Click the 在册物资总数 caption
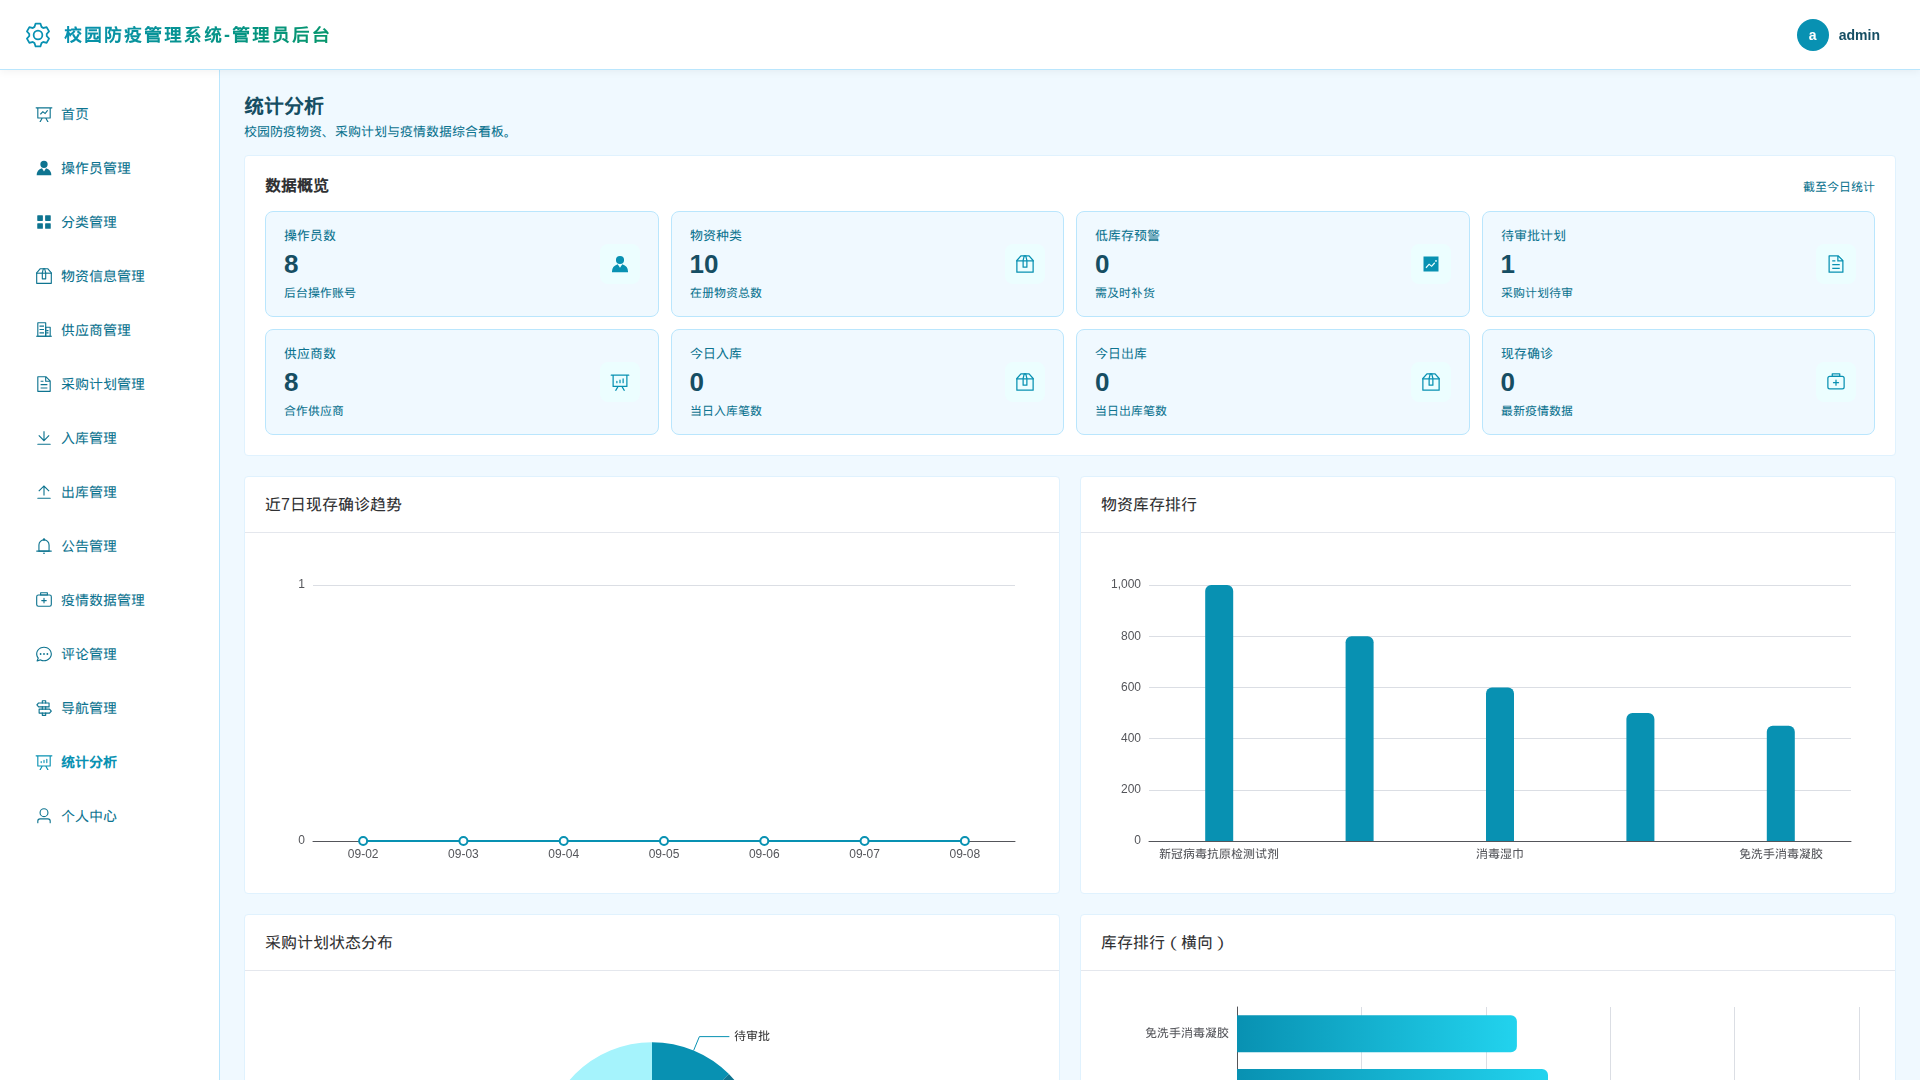The height and width of the screenshot is (1080, 1920). point(726,293)
